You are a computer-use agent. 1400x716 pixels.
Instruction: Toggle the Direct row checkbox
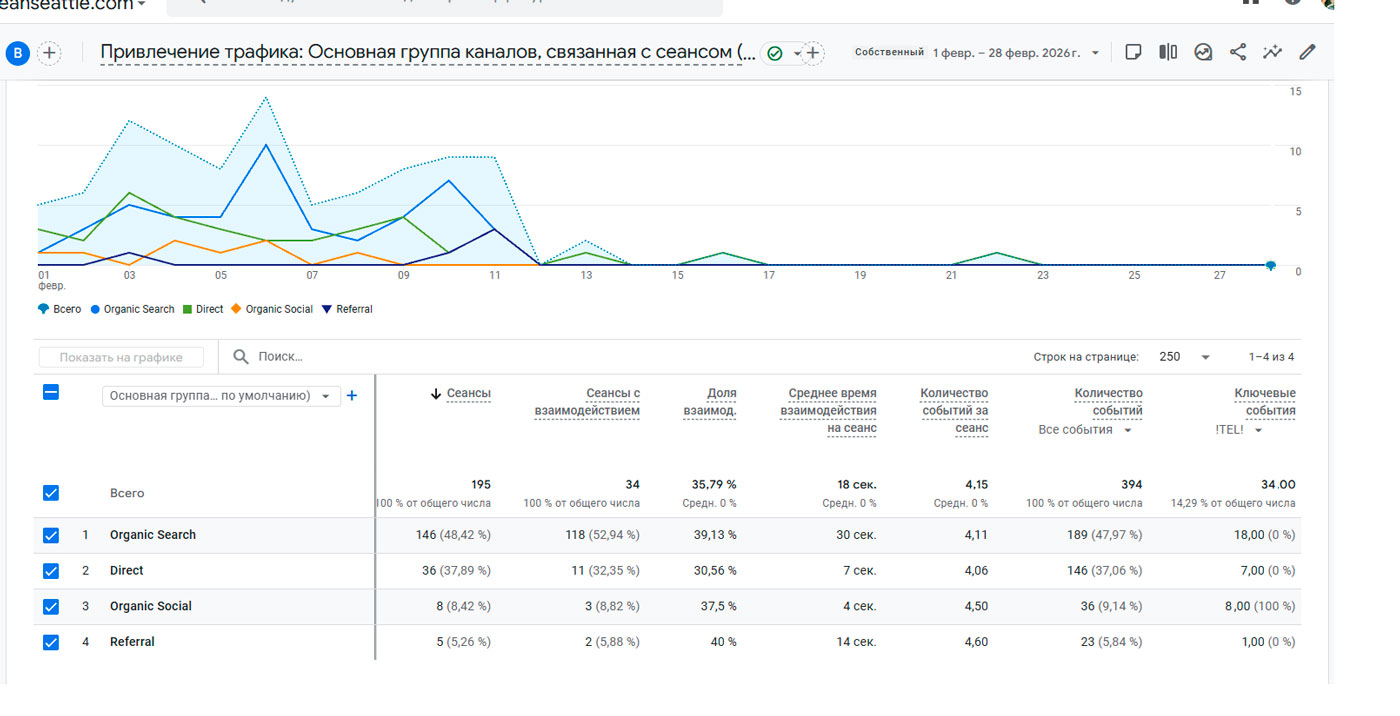pyautogui.click(x=51, y=571)
